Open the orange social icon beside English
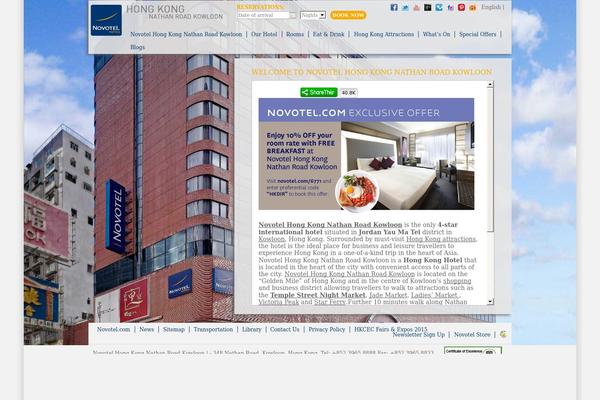This screenshot has height=400, width=600. [473, 7]
